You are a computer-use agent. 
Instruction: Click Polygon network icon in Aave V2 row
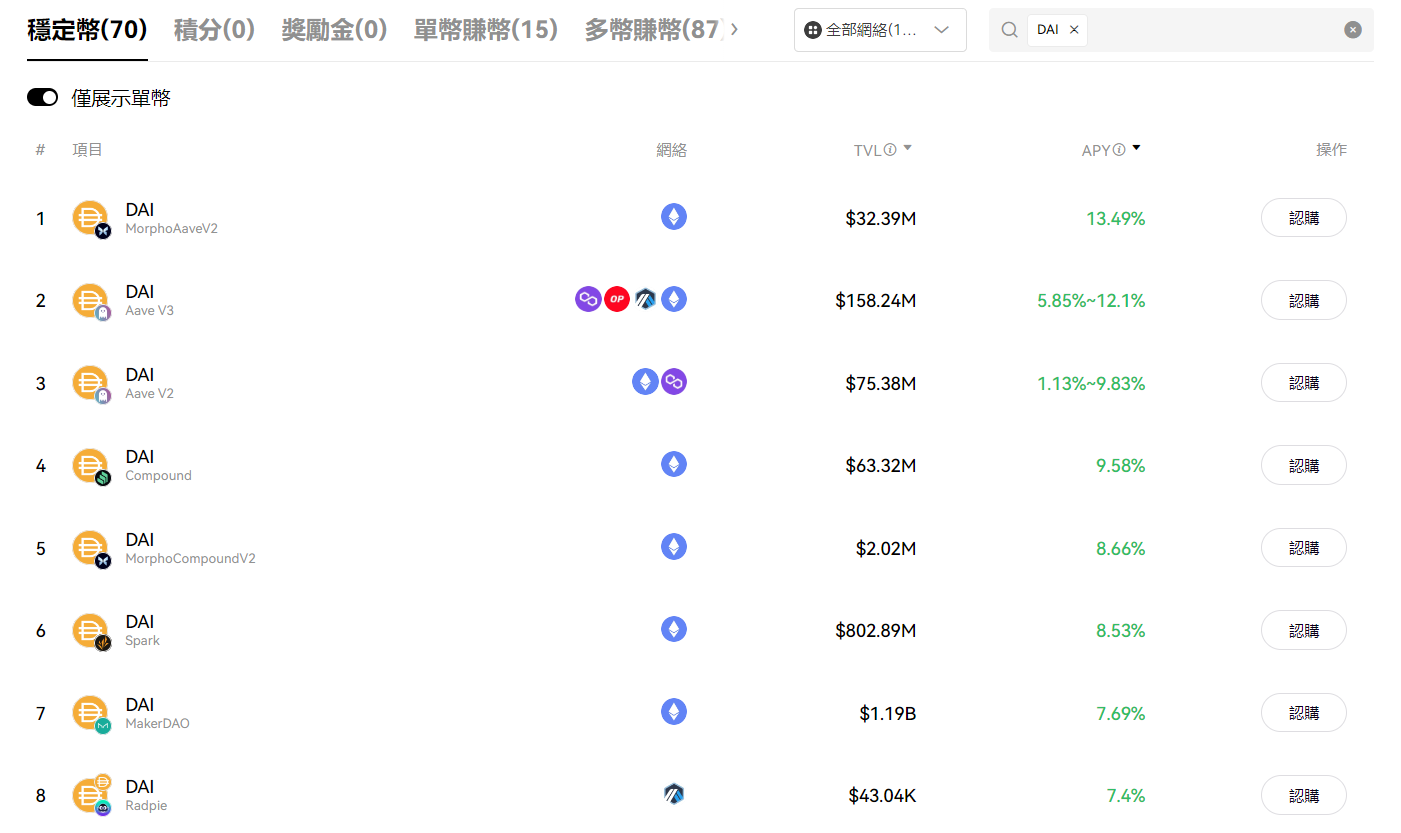click(674, 382)
